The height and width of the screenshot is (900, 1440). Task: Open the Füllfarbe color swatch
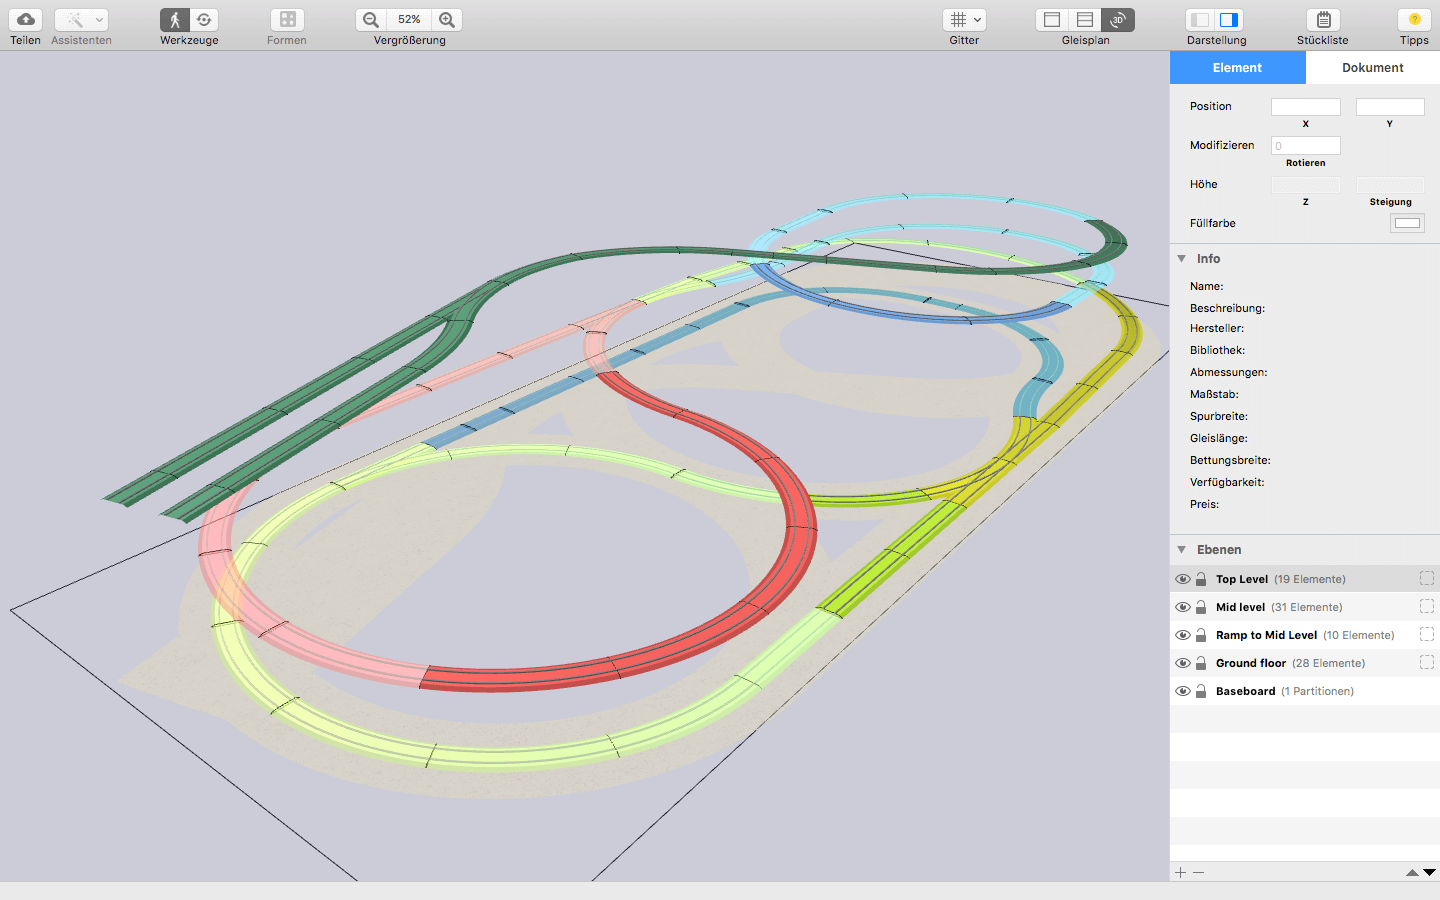click(1407, 223)
